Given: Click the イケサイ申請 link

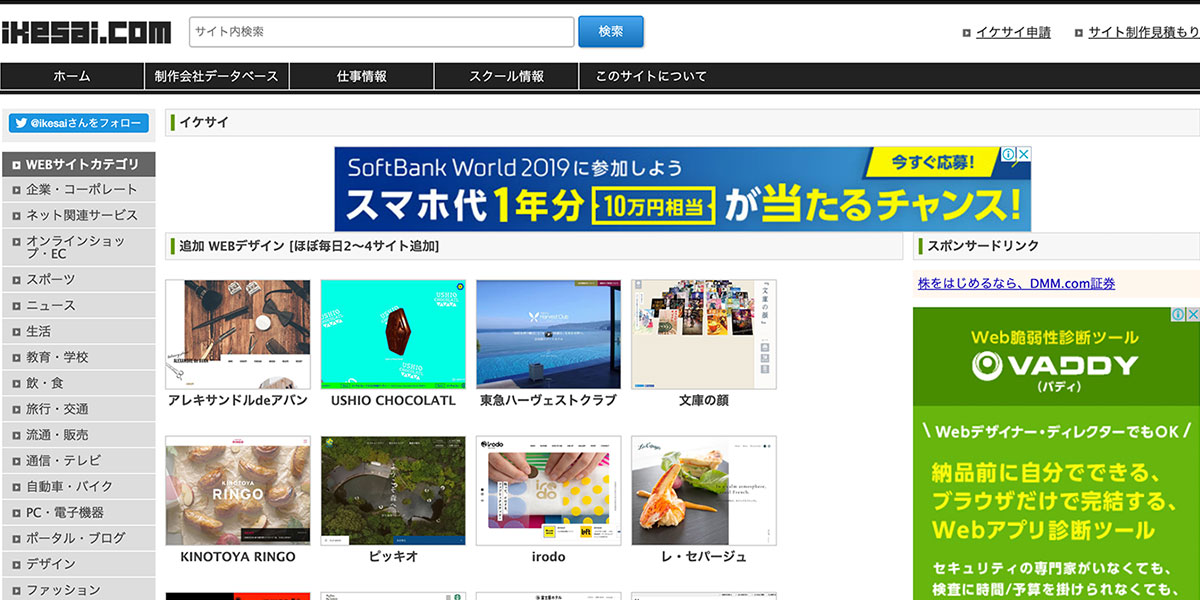Looking at the screenshot, I should click(1013, 32).
